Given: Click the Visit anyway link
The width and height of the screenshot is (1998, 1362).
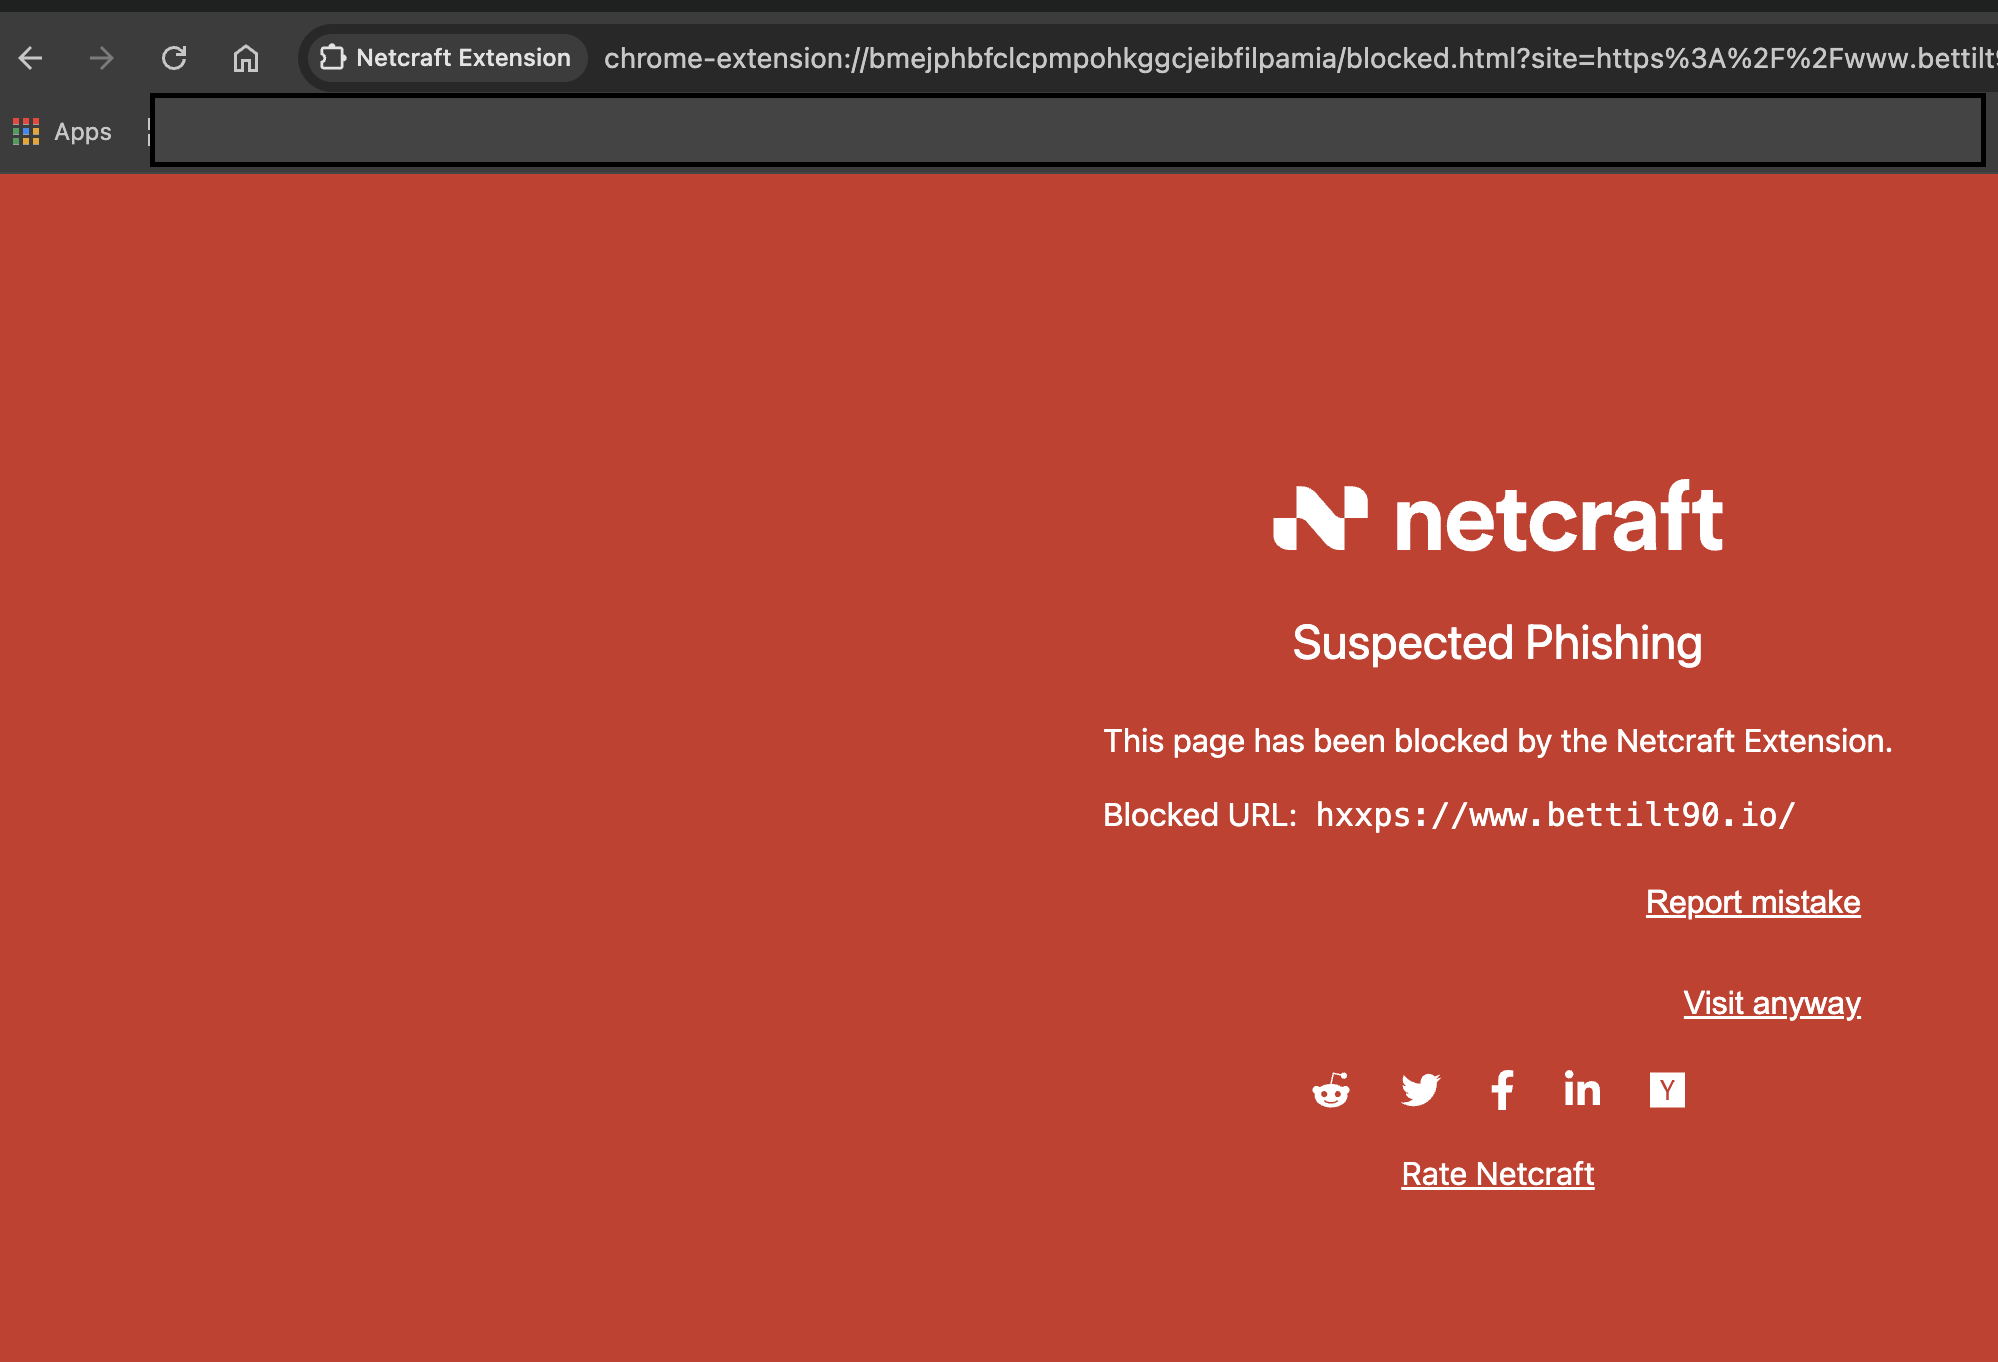Looking at the screenshot, I should [x=1772, y=1003].
